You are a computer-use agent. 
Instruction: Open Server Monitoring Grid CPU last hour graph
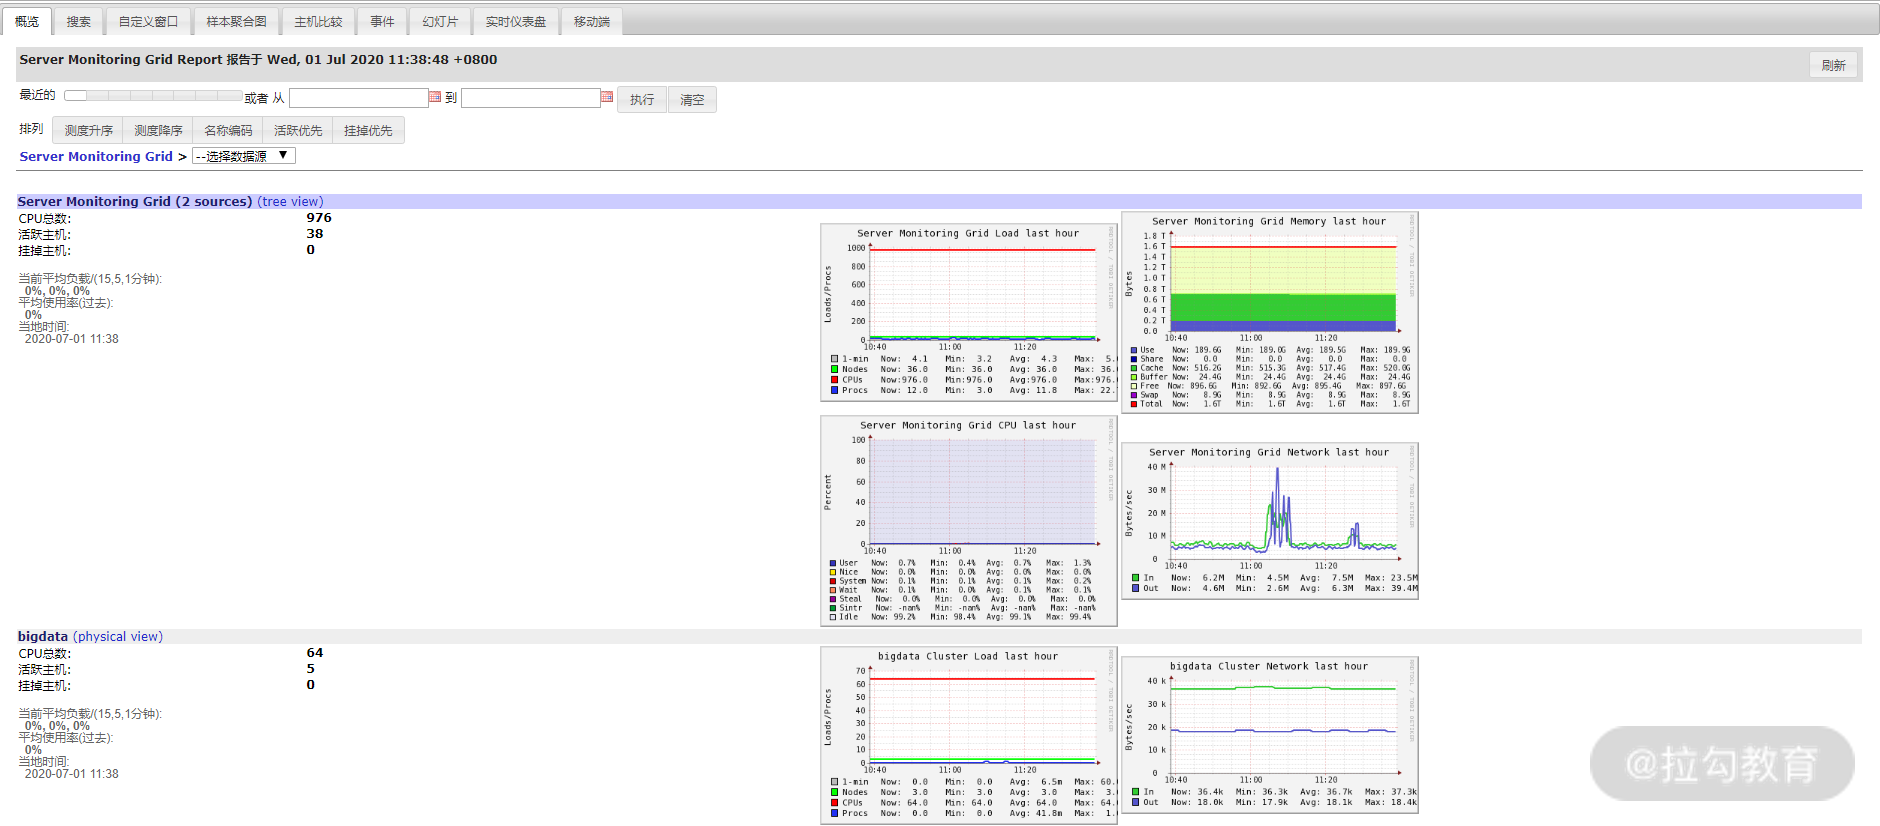[969, 521]
